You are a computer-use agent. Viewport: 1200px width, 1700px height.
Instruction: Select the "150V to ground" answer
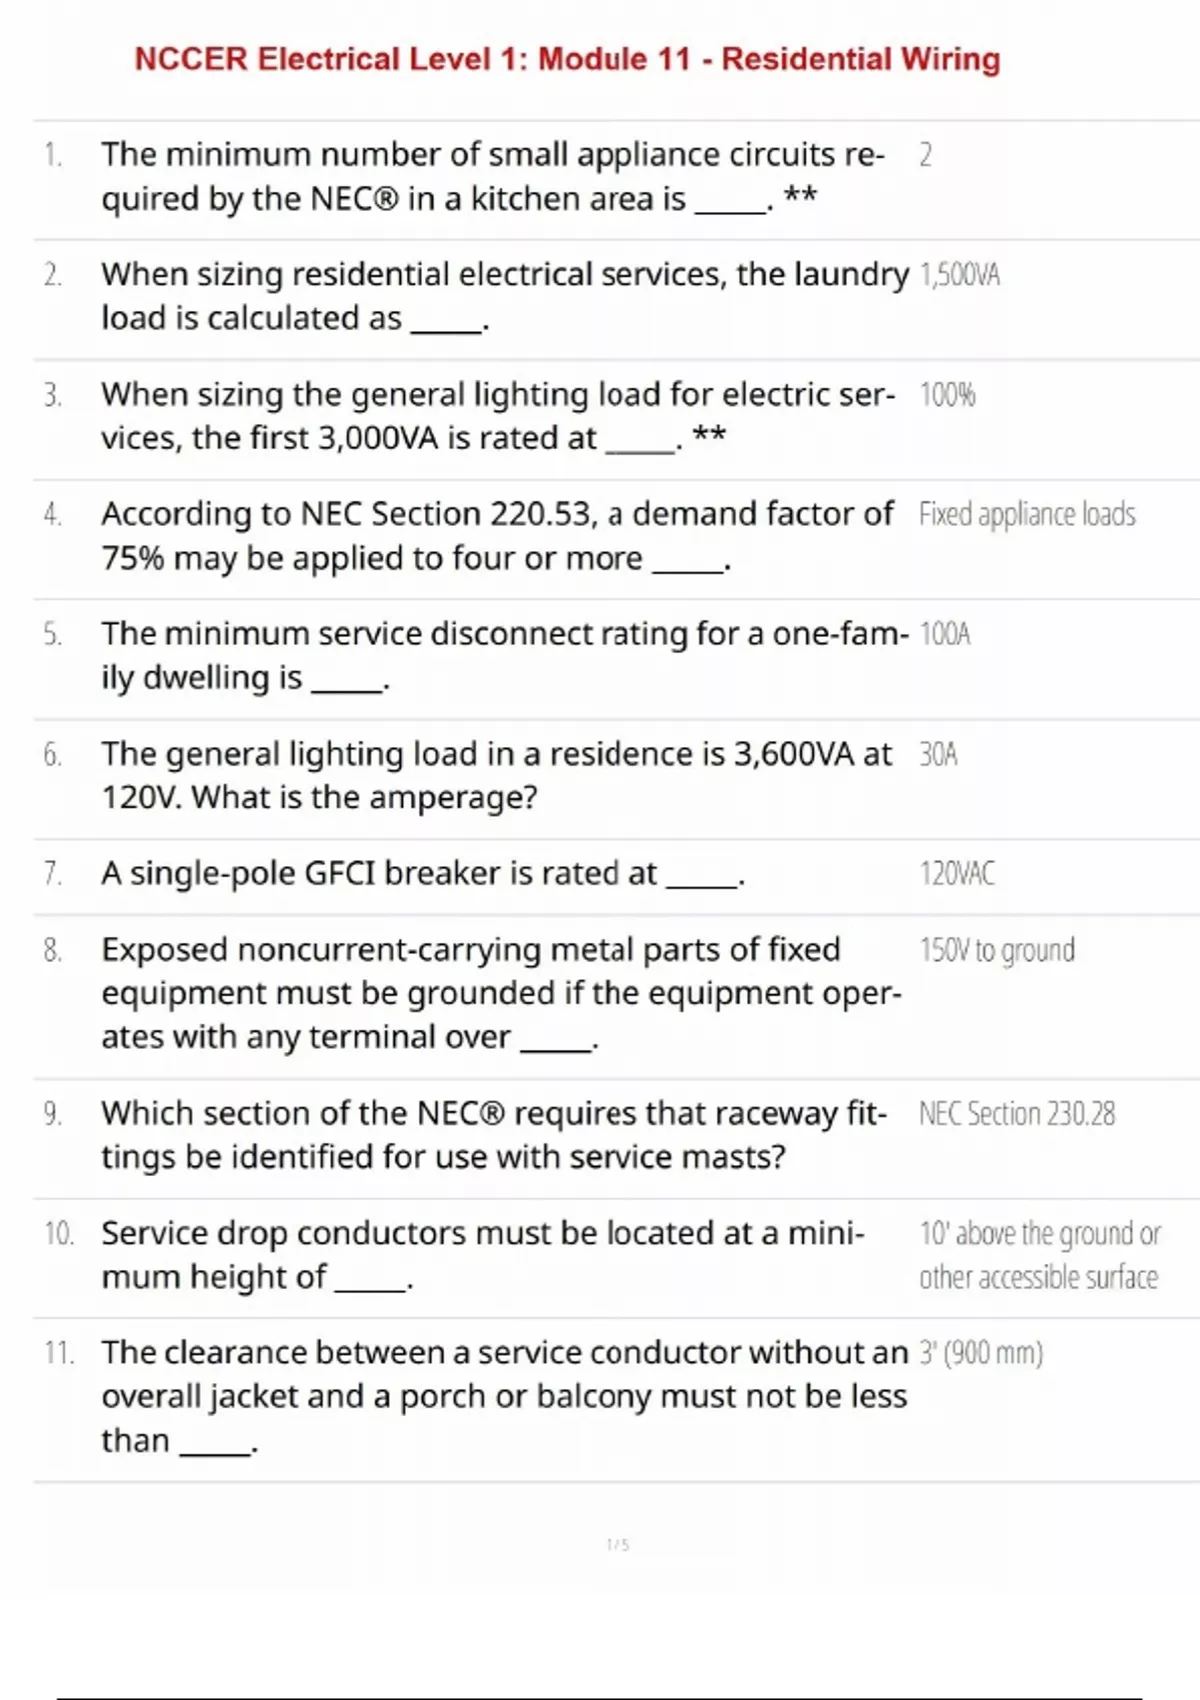click(x=997, y=950)
